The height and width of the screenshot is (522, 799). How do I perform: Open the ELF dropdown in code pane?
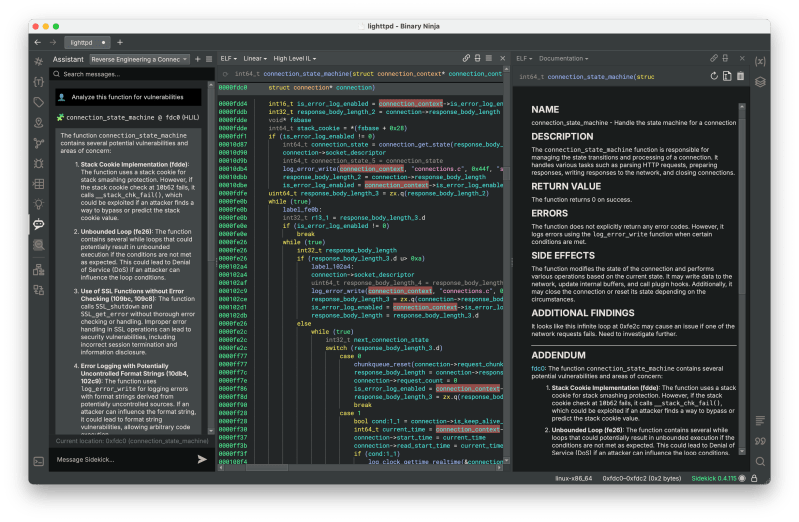point(229,59)
